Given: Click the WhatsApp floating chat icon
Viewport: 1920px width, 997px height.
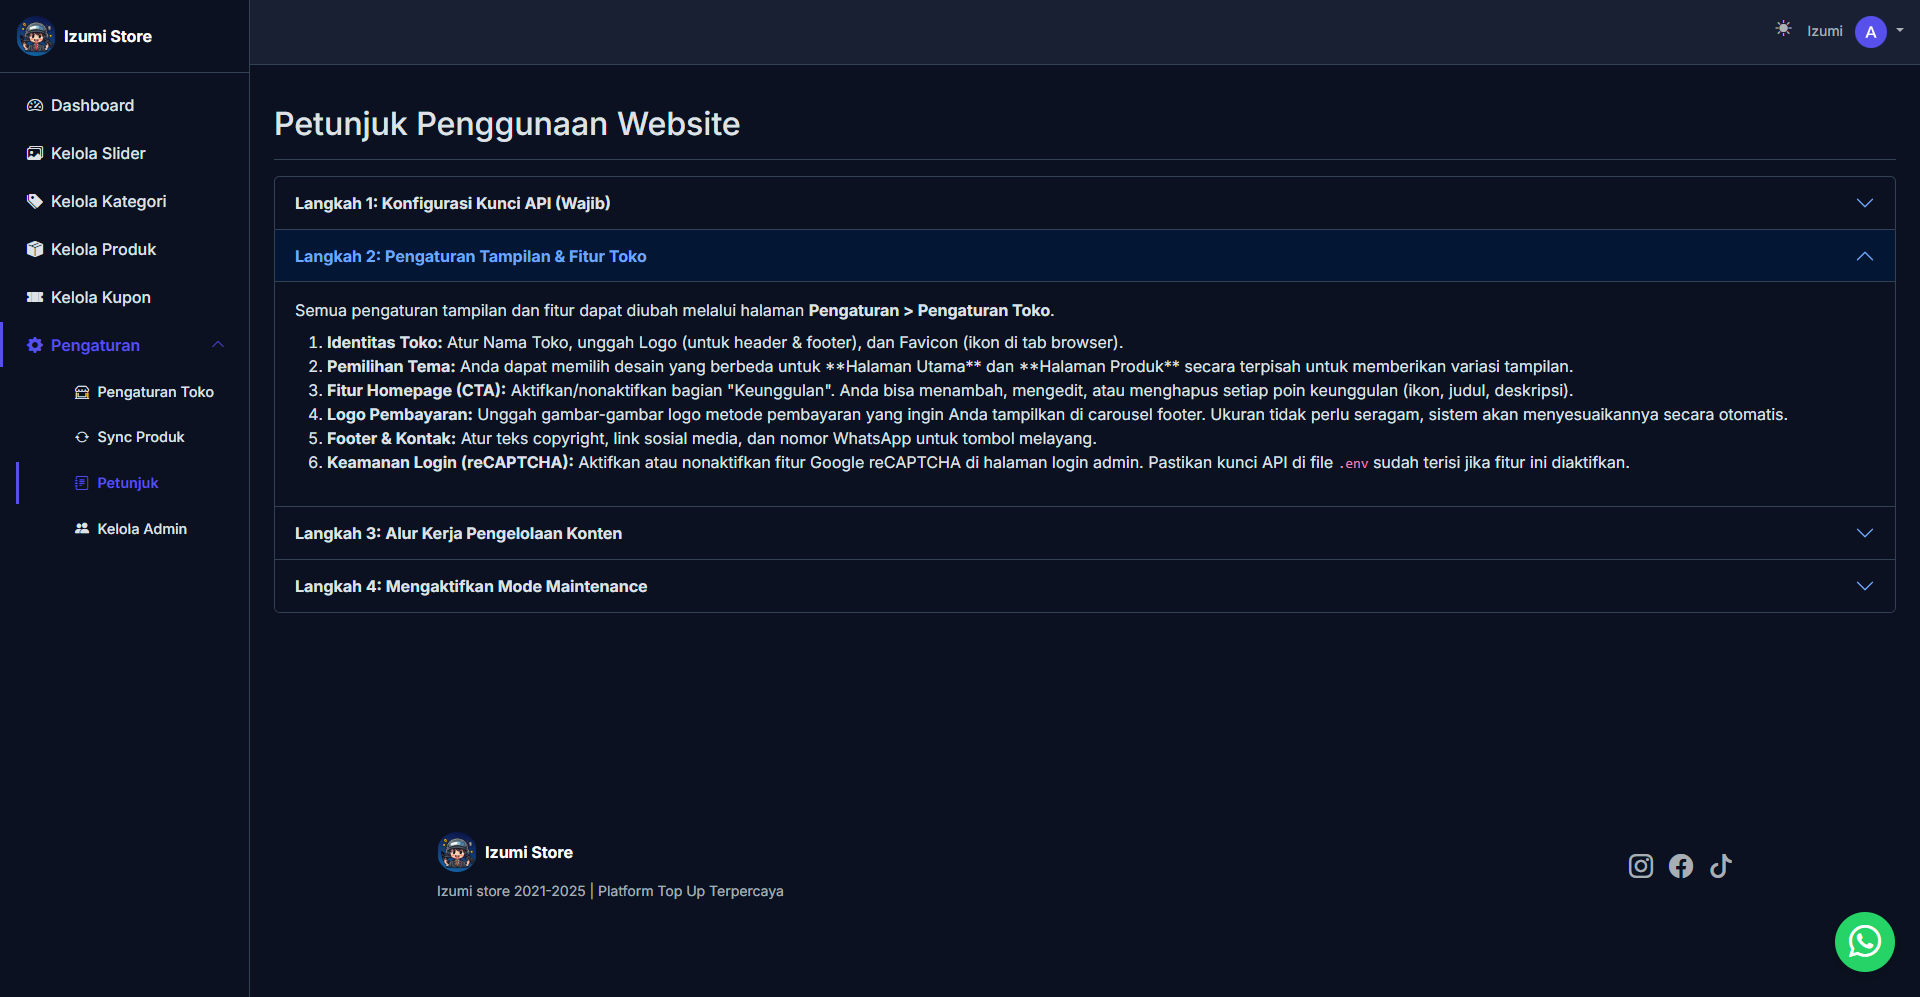Looking at the screenshot, I should pos(1864,941).
